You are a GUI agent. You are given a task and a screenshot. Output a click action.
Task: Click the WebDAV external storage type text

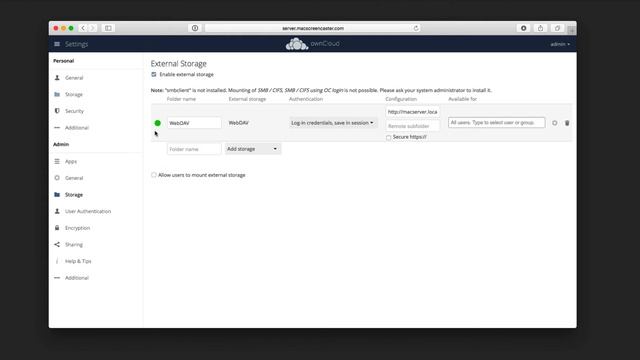tap(238, 123)
